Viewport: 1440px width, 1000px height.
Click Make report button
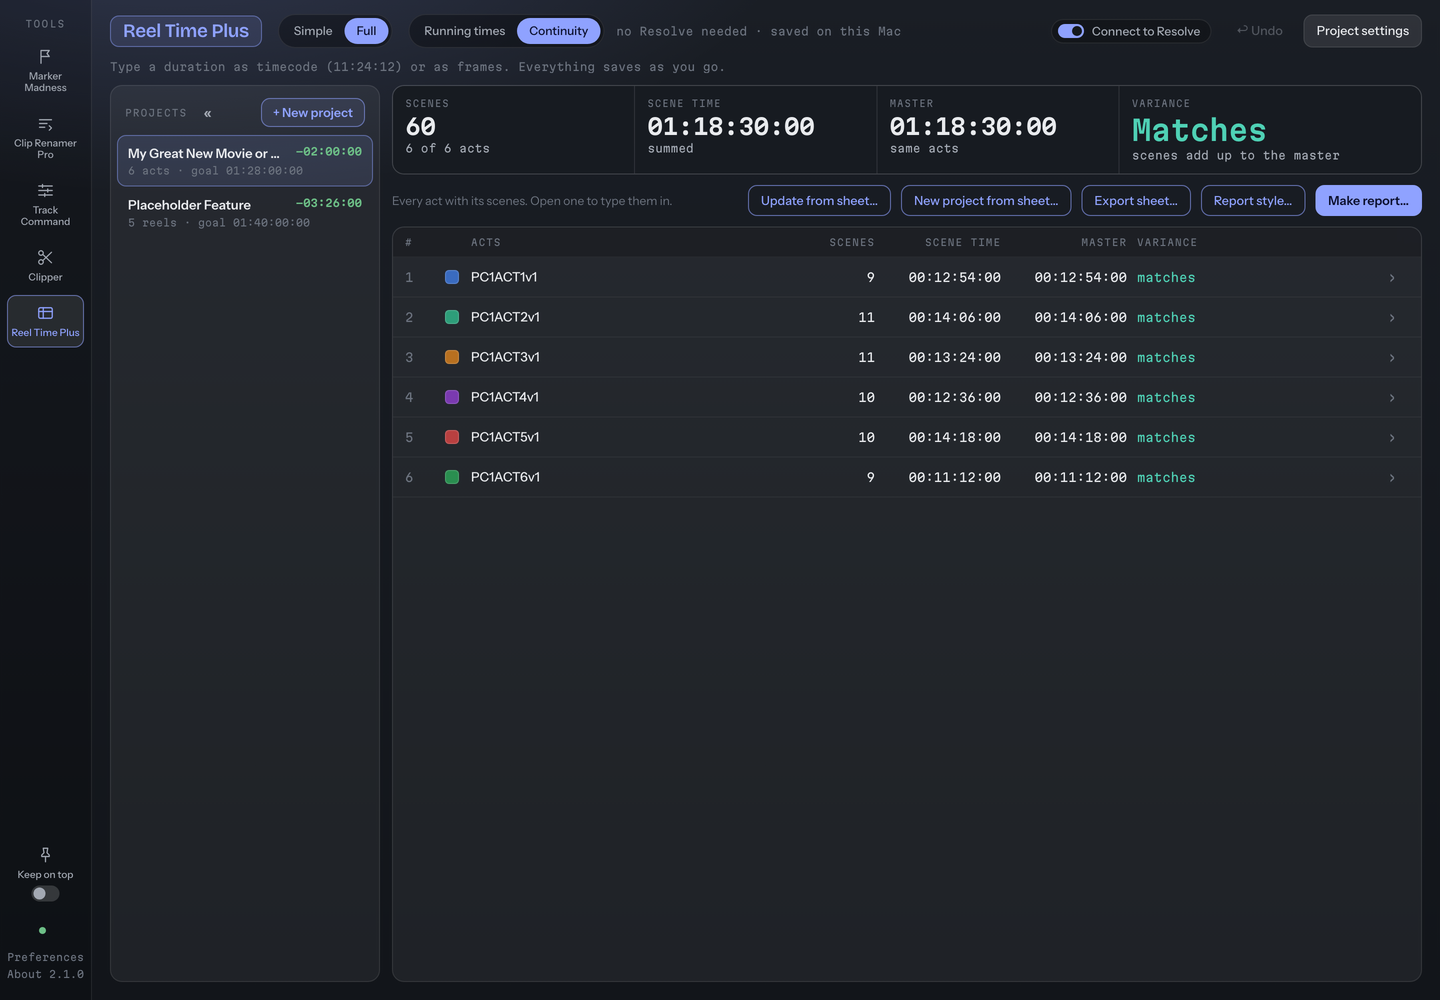[1368, 201]
